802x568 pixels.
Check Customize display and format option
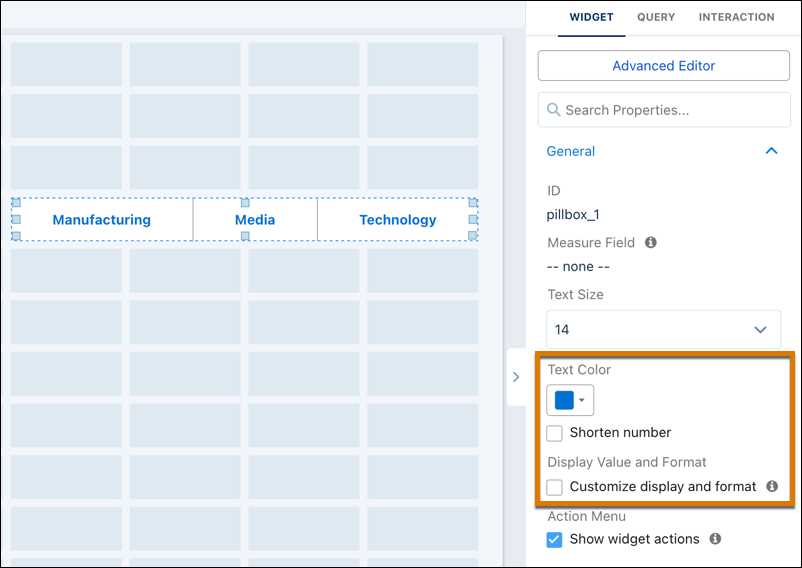coord(554,487)
